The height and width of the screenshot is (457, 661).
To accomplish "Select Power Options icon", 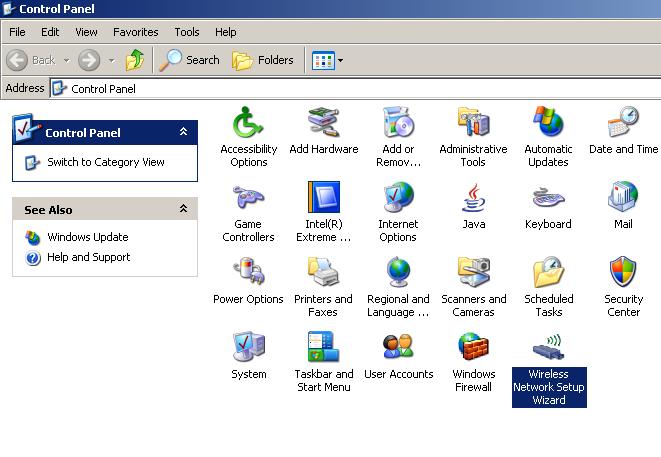I will pyautogui.click(x=249, y=272).
